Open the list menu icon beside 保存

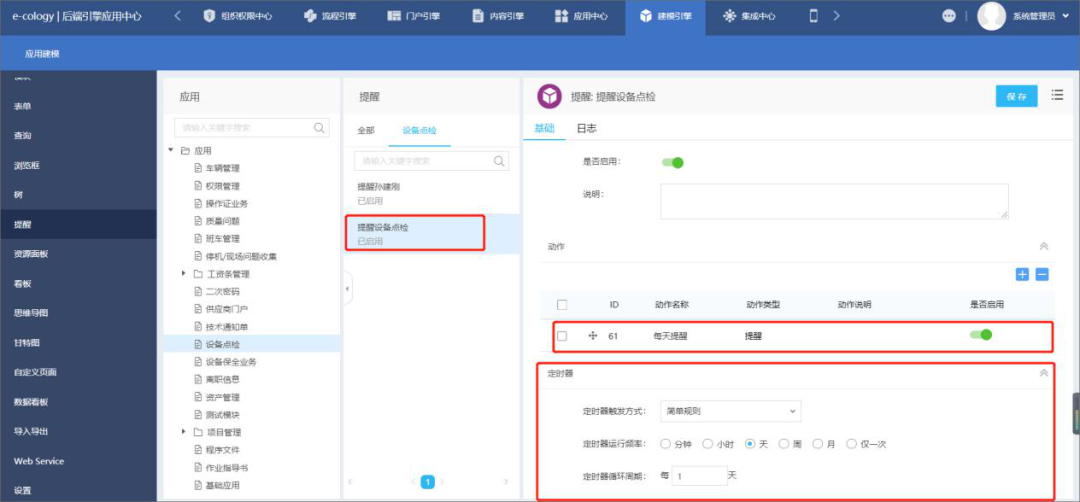[1057, 96]
